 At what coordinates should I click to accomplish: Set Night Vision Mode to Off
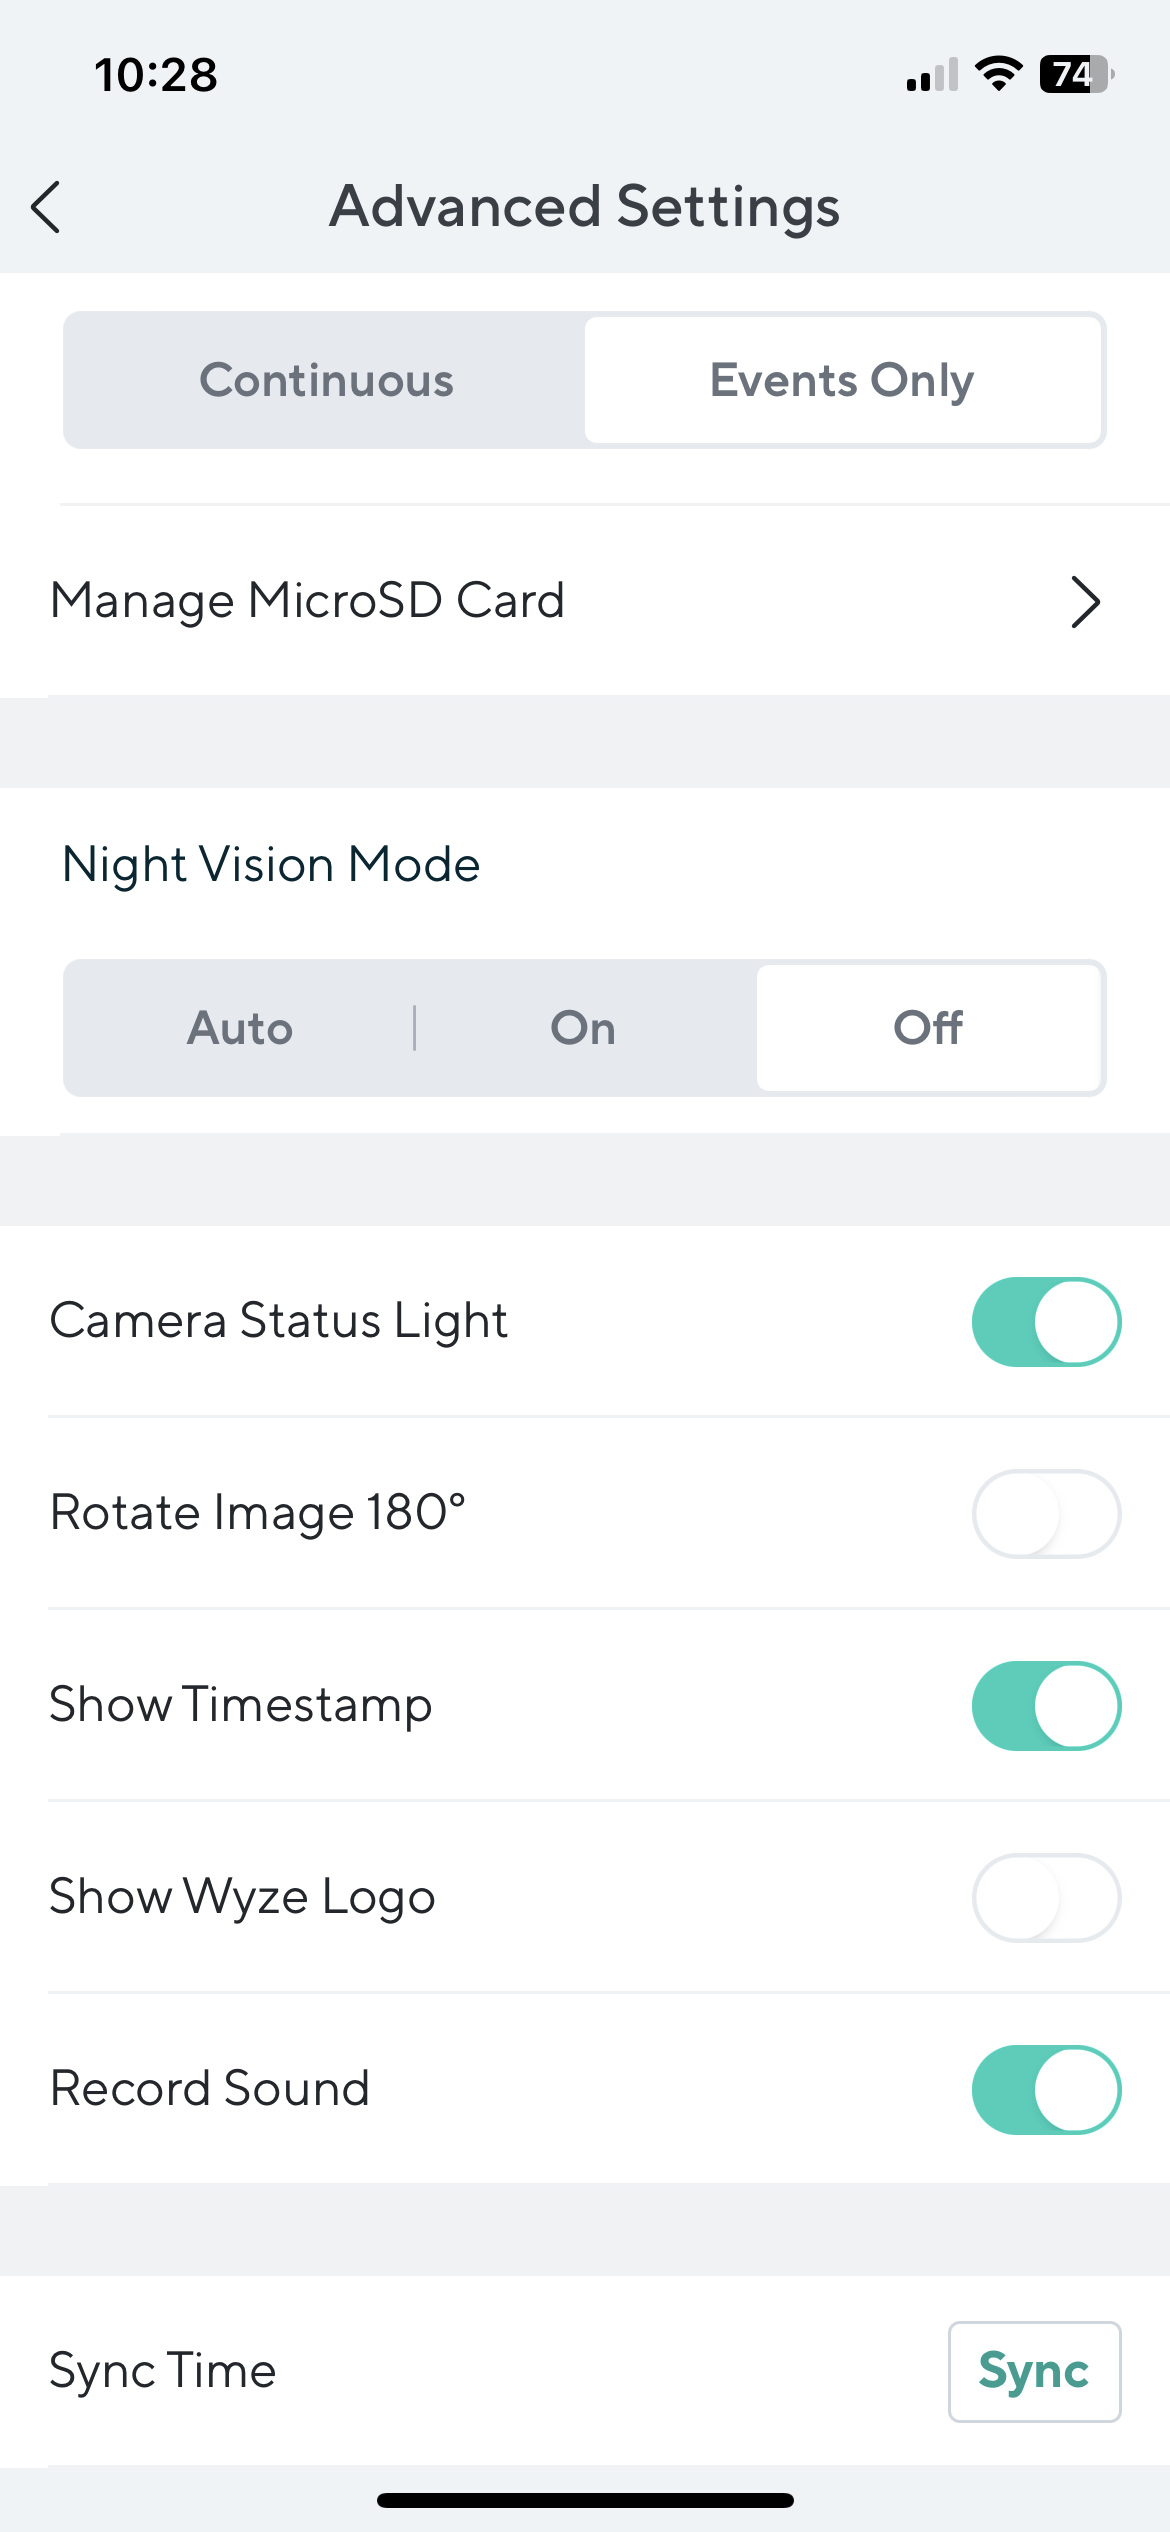tap(928, 1028)
